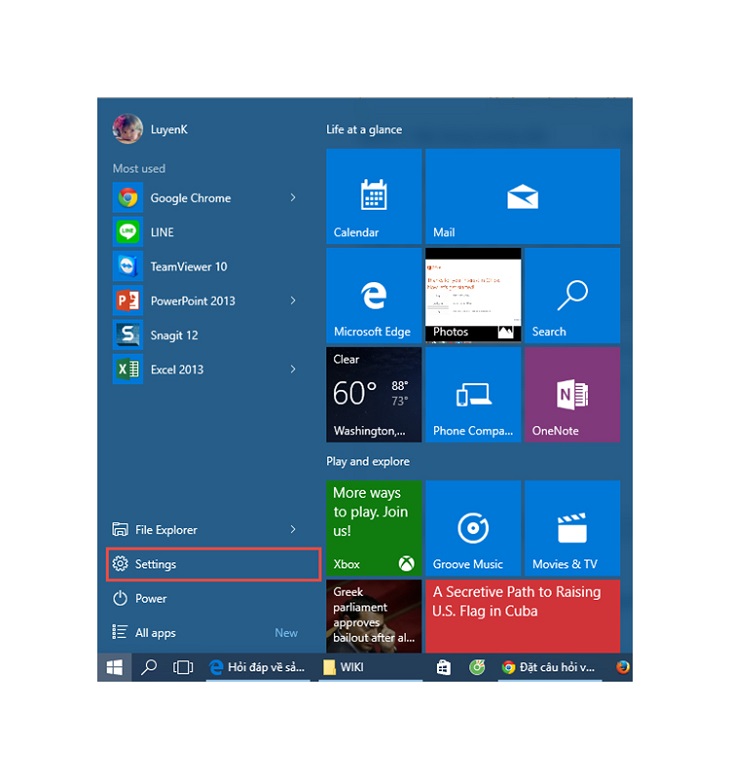Expand Google Chrome jump list arrow

point(293,198)
